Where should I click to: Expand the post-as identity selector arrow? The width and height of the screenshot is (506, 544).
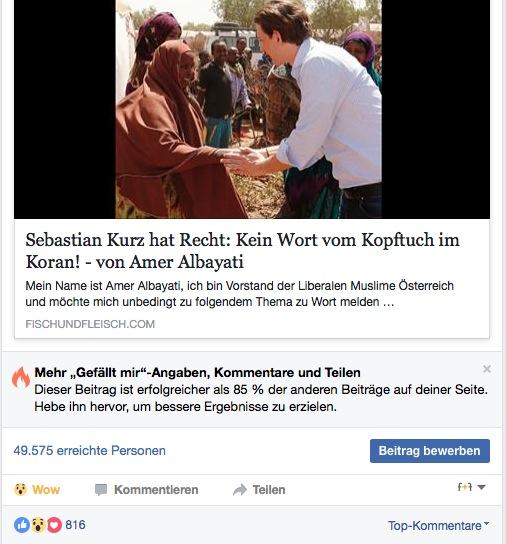(x=481, y=487)
